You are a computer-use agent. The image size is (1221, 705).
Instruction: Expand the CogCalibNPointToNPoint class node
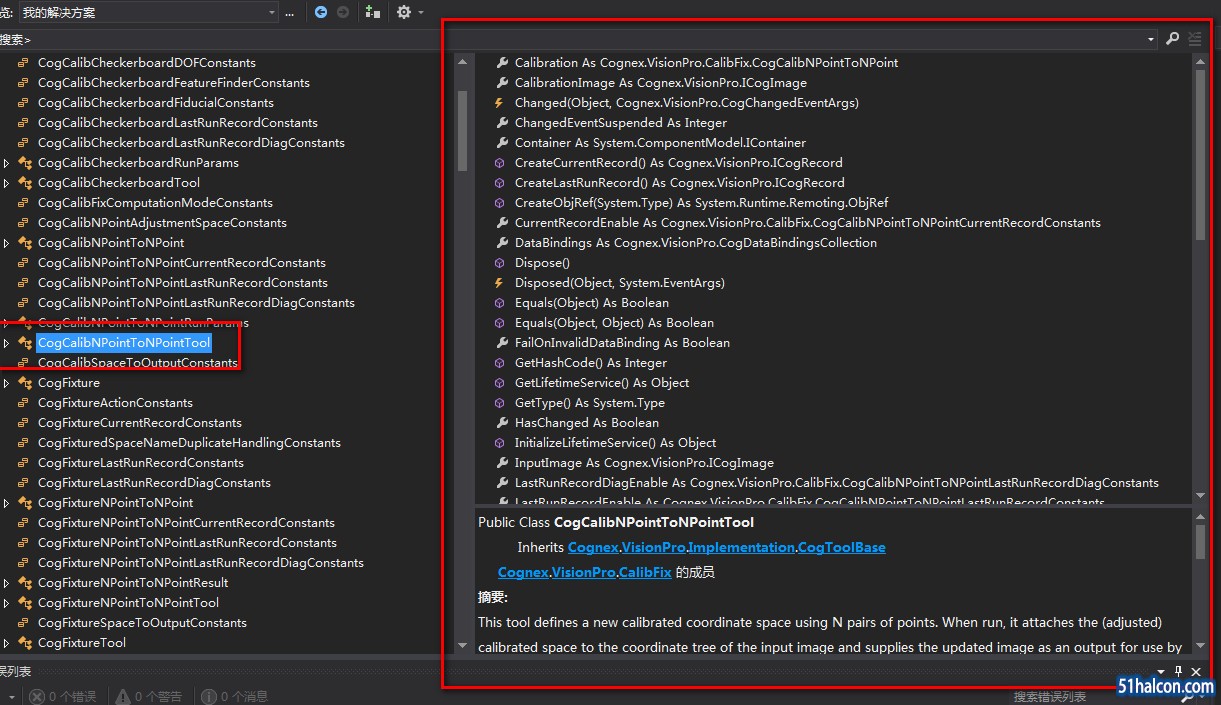pos(7,243)
